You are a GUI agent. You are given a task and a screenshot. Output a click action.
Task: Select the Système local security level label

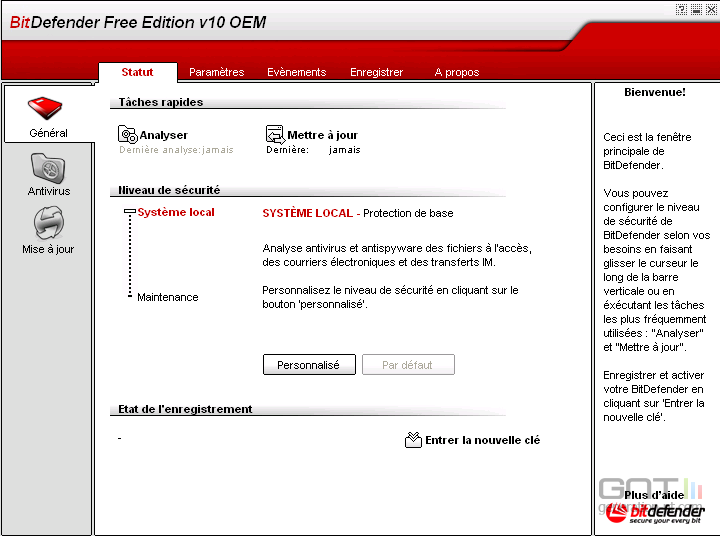point(176,212)
